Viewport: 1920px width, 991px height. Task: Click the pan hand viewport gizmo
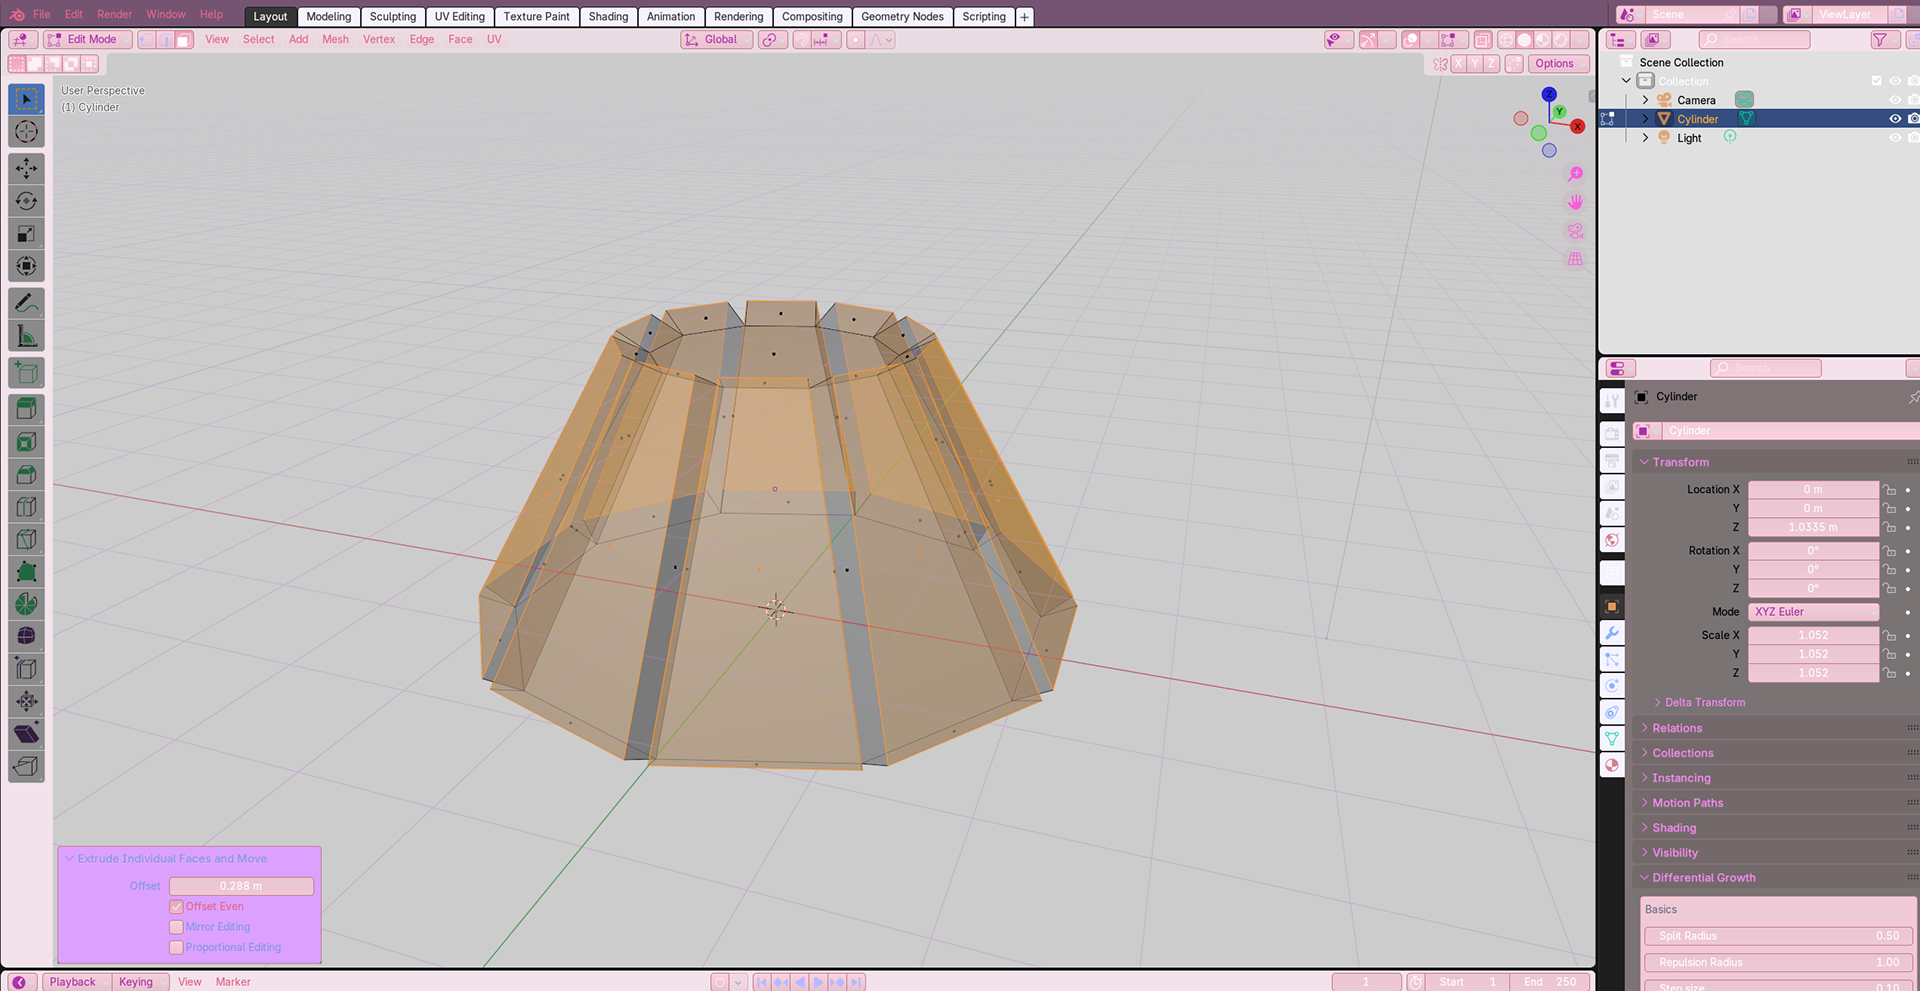click(1575, 202)
